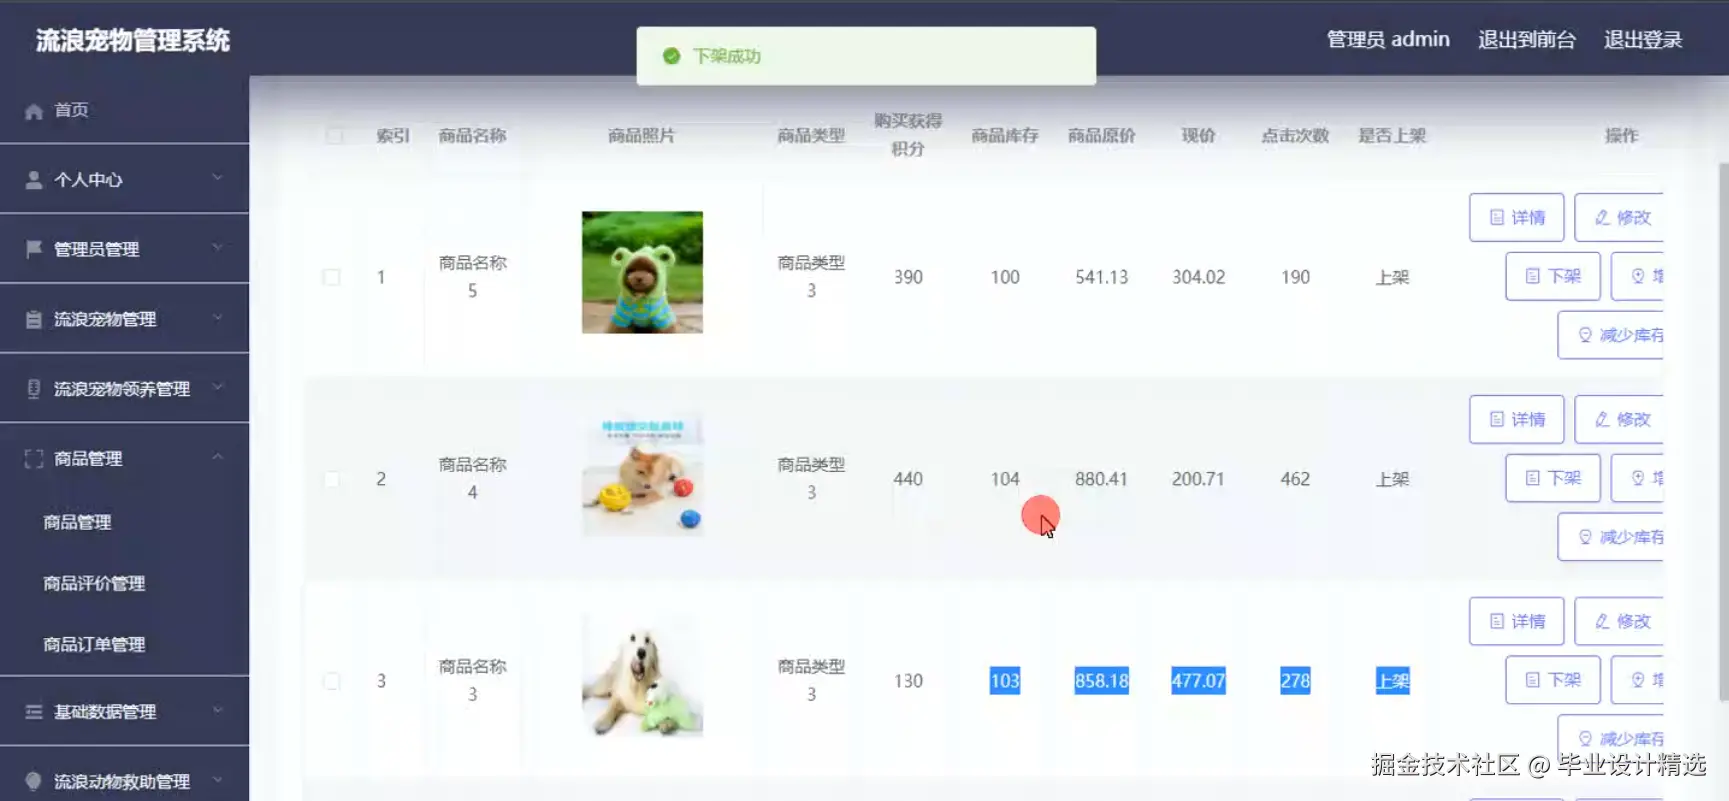The width and height of the screenshot is (1729, 801).
Task: Click the green success icon in 下架成功 toast
Action: 672,56
